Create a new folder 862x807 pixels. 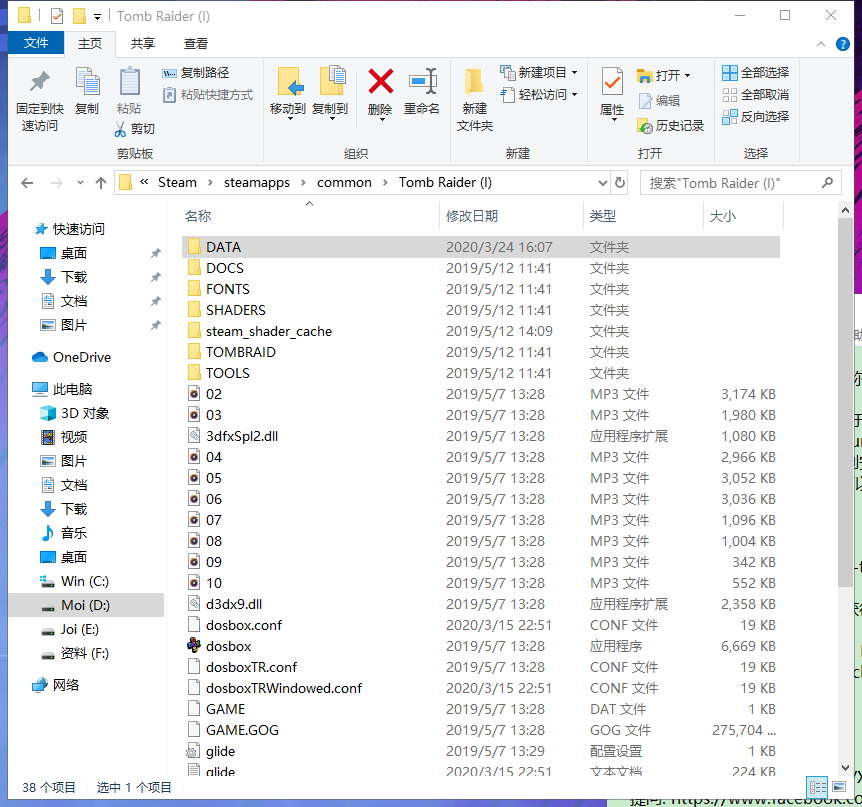(474, 100)
